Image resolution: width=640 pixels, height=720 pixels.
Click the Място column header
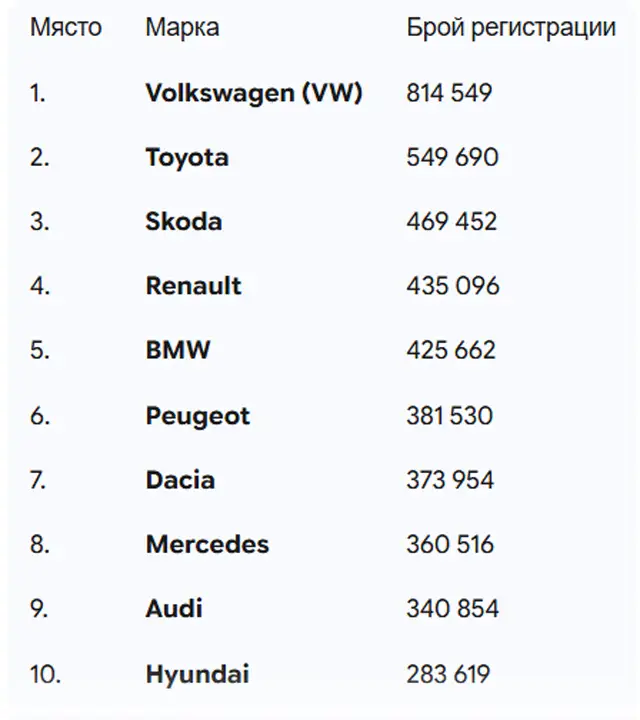click(66, 27)
